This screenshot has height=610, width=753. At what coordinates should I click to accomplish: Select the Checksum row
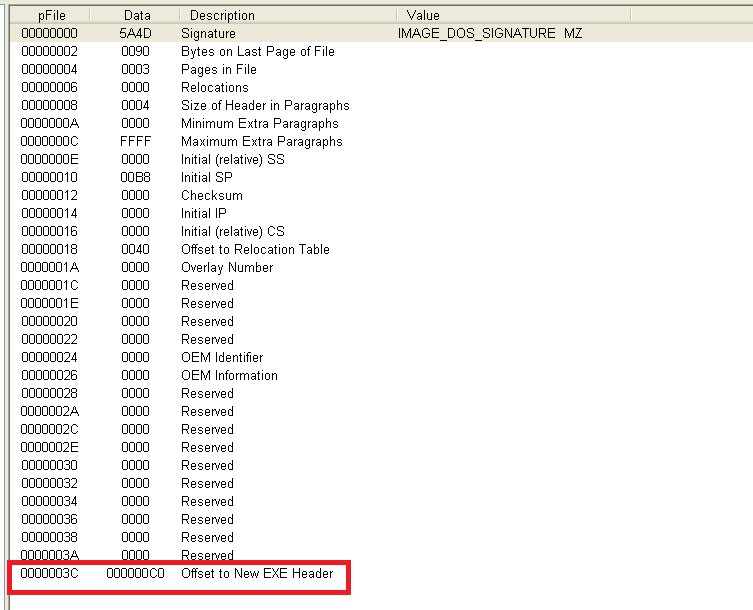point(212,195)
